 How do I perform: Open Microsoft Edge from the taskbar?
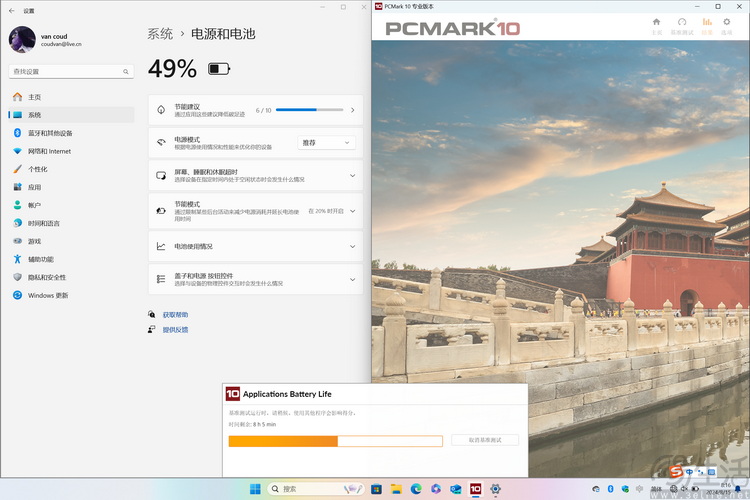[x=416, y=489]
